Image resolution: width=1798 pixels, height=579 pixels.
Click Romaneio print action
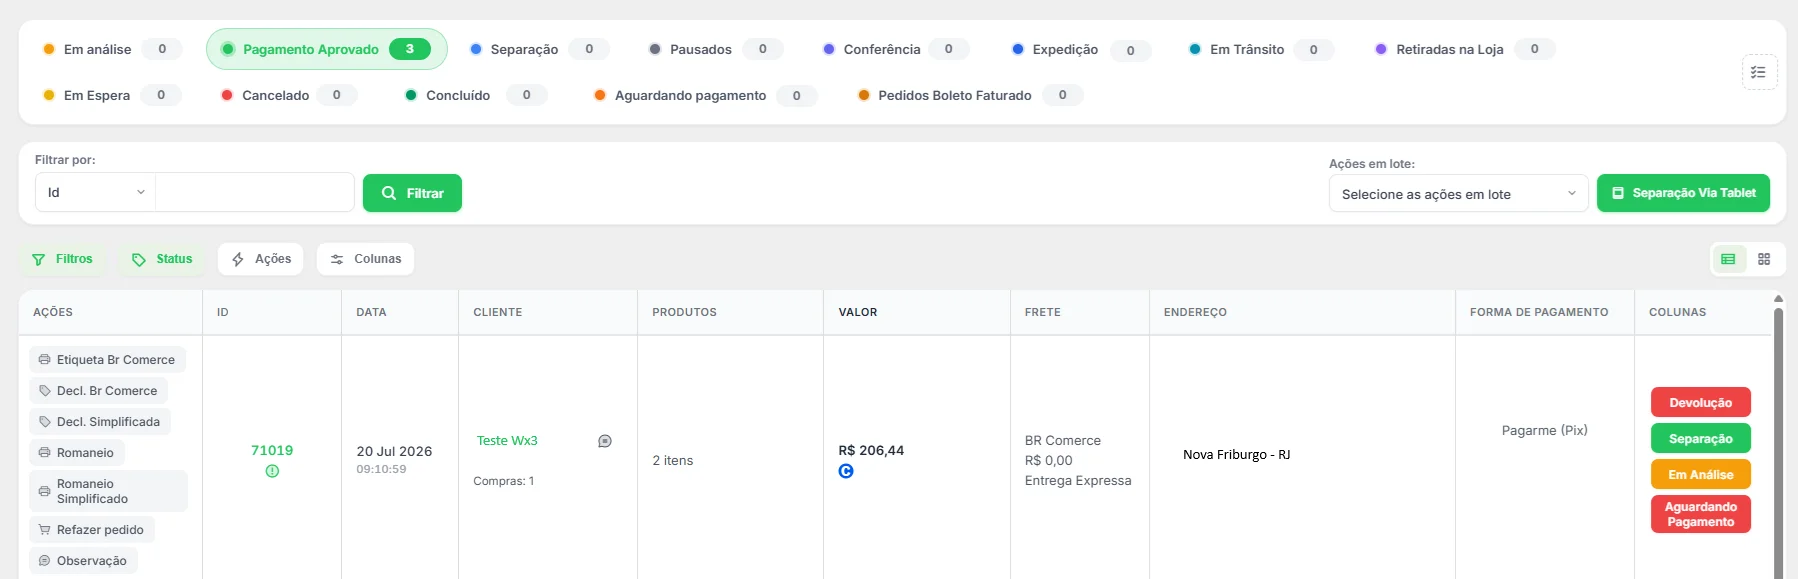77,453
